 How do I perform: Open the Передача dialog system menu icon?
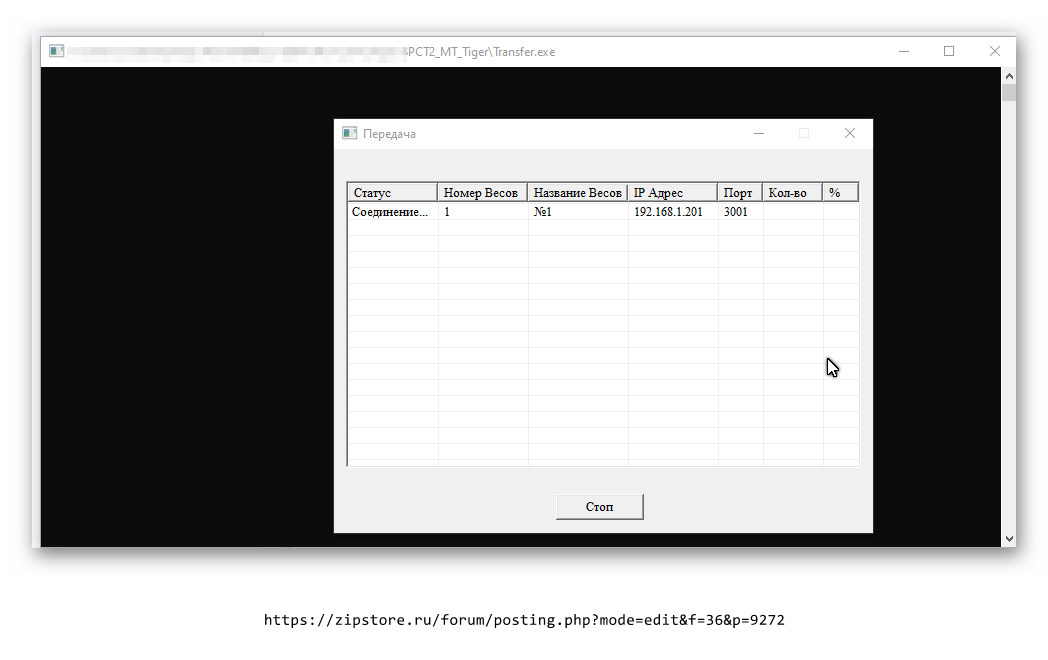[x=349, y=133]
